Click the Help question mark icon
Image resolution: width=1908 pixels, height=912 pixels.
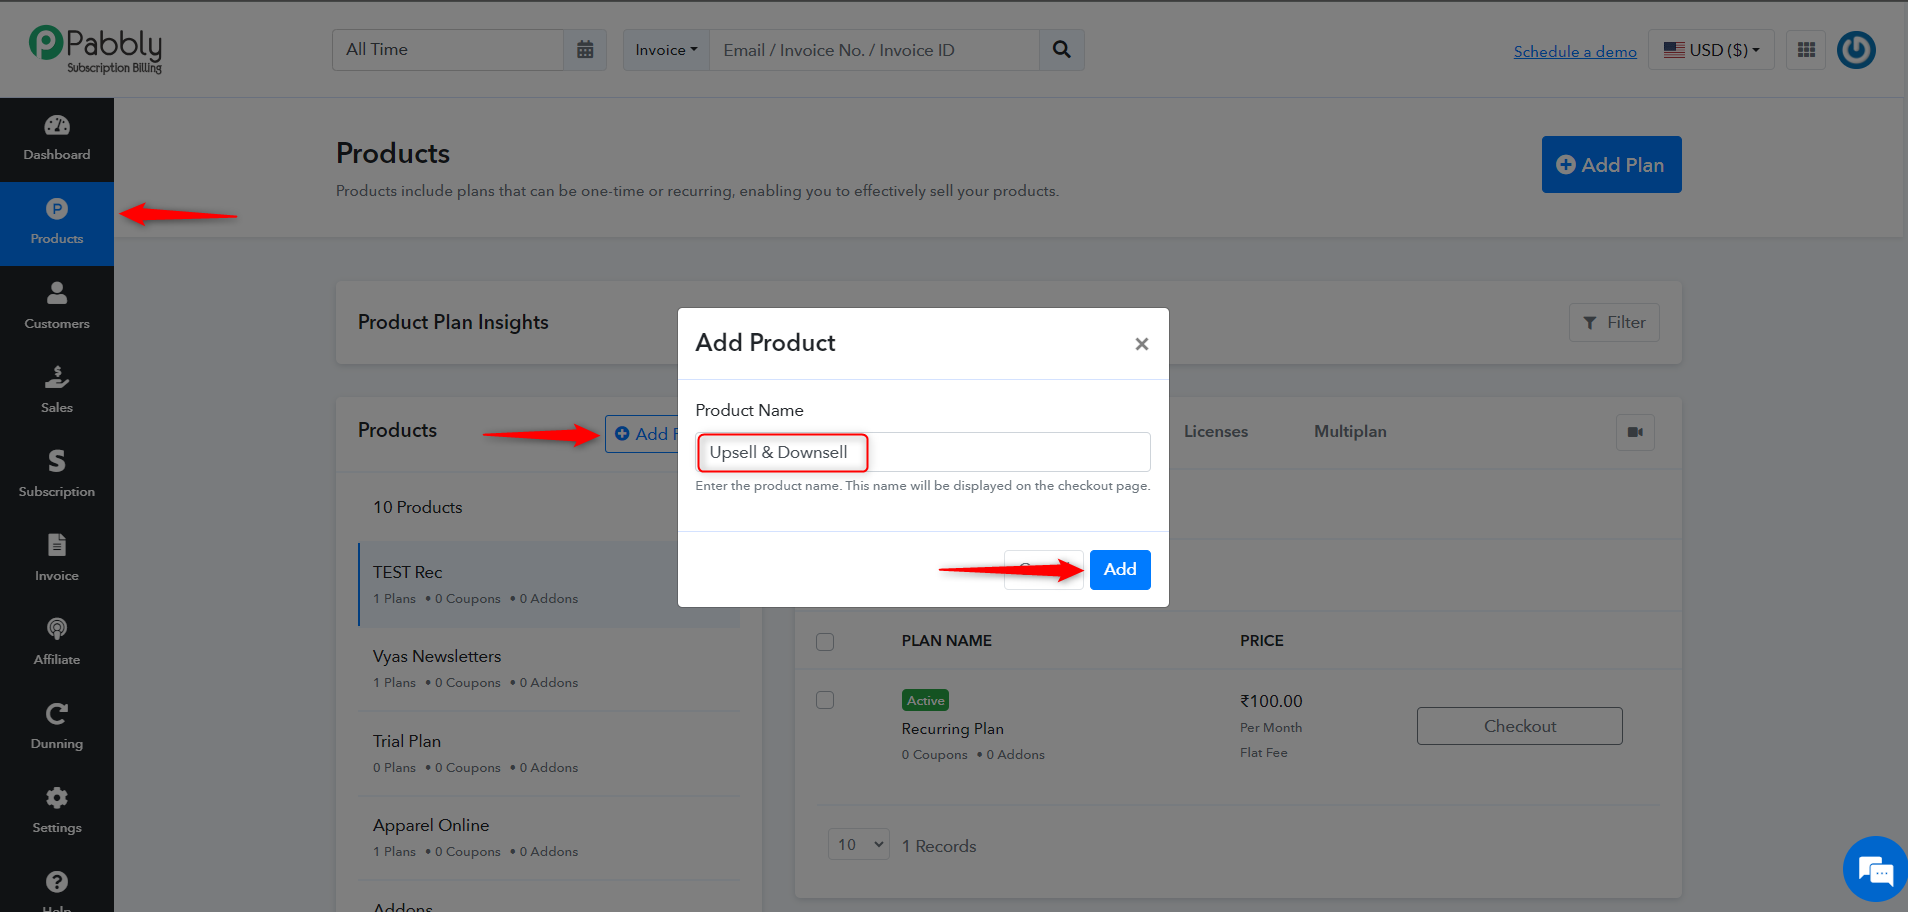pyautogui.click(x=57, y=882)
